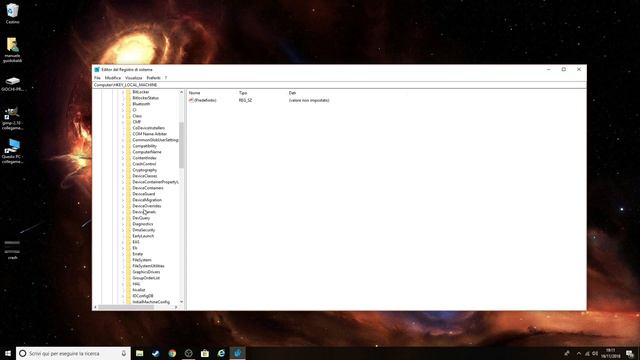This screenshot has width=640, height=360.
Task: Select the gimp shortcut on the desktop
Action: coord(12,118)
